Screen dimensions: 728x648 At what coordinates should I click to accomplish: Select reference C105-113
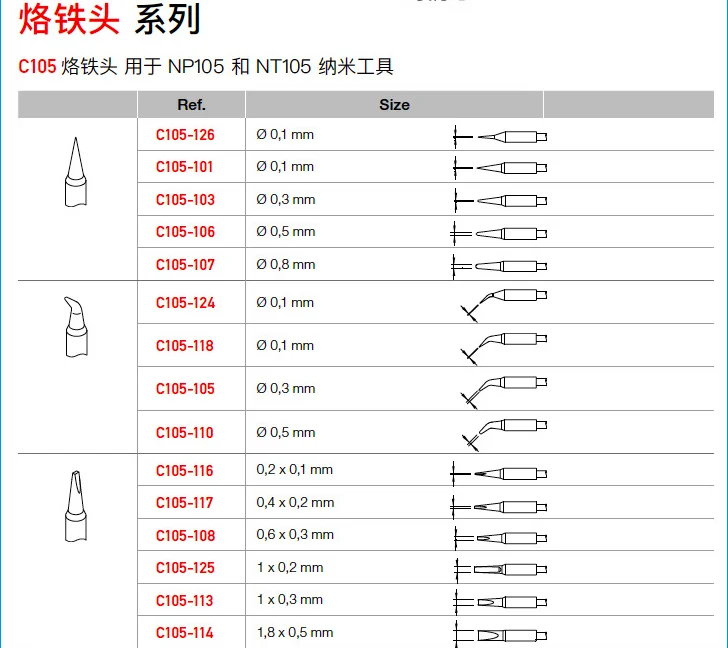[184, 601]
